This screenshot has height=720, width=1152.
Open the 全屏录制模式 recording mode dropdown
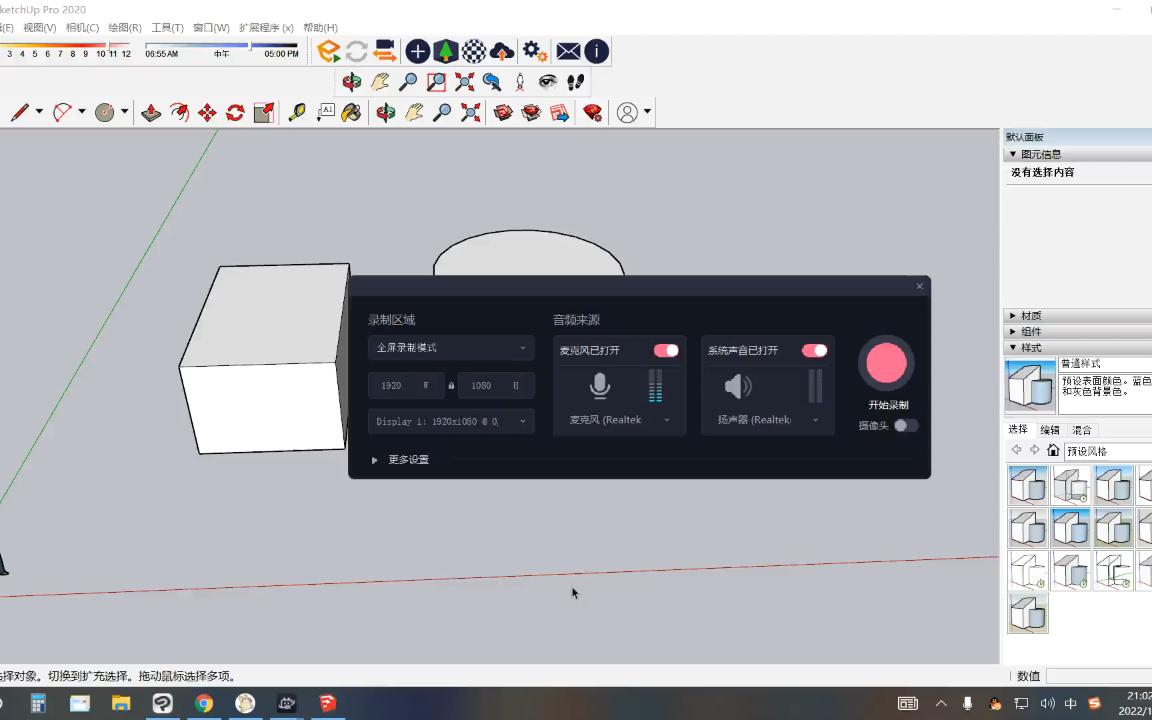click(x=450, y=347)
